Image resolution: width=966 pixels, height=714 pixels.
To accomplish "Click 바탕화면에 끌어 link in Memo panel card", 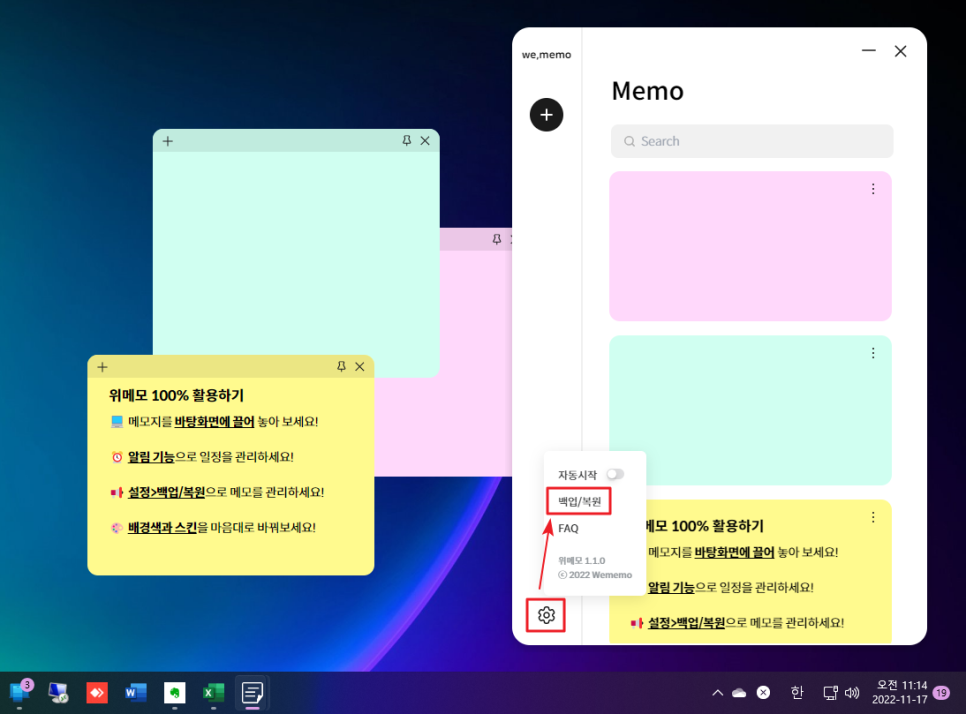I will (734, 553).
